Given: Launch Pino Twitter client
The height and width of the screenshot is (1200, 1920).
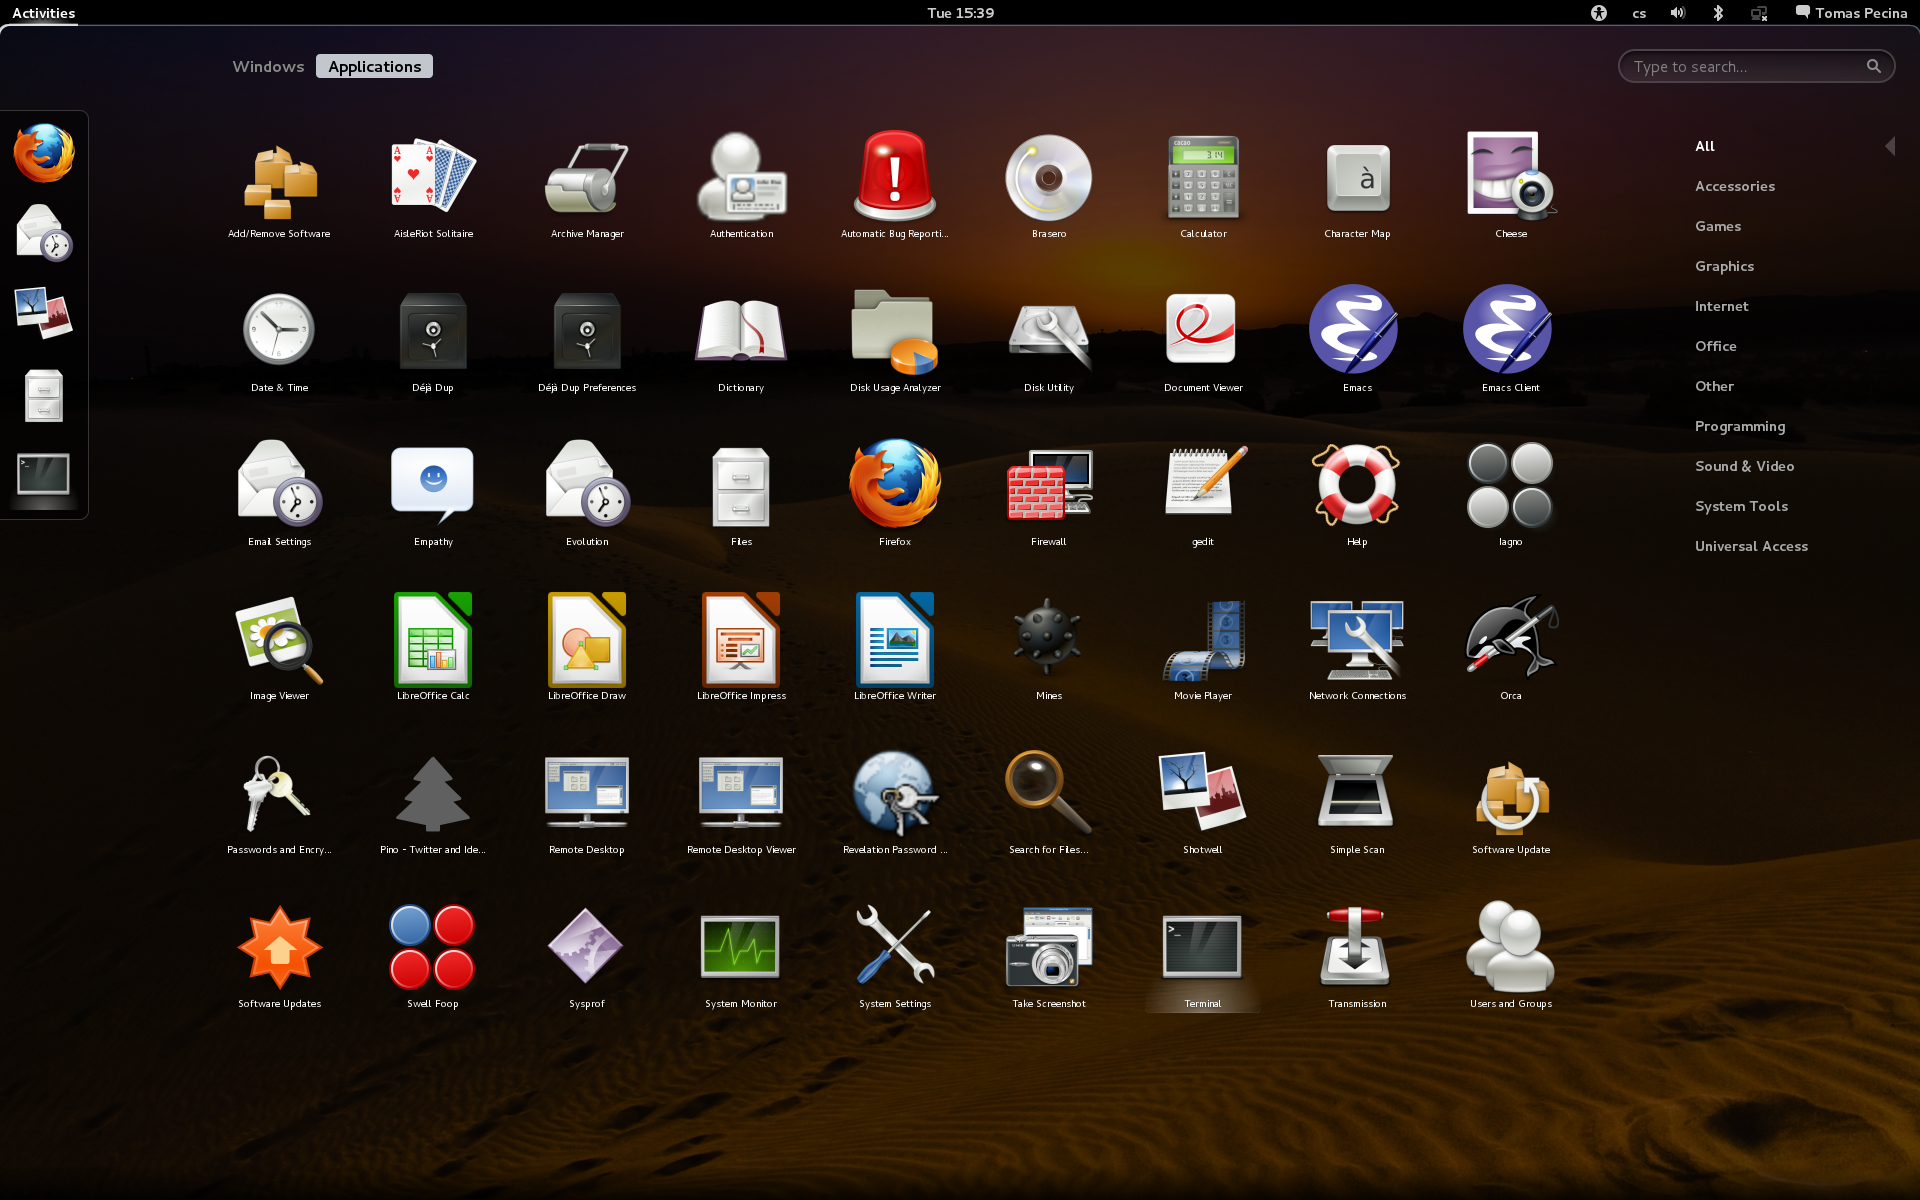Looking at the screenshot, I should coord(433,803).
